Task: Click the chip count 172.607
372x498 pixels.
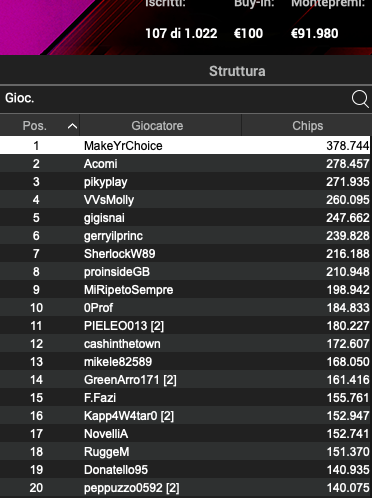Action: [x=348, y=343]
